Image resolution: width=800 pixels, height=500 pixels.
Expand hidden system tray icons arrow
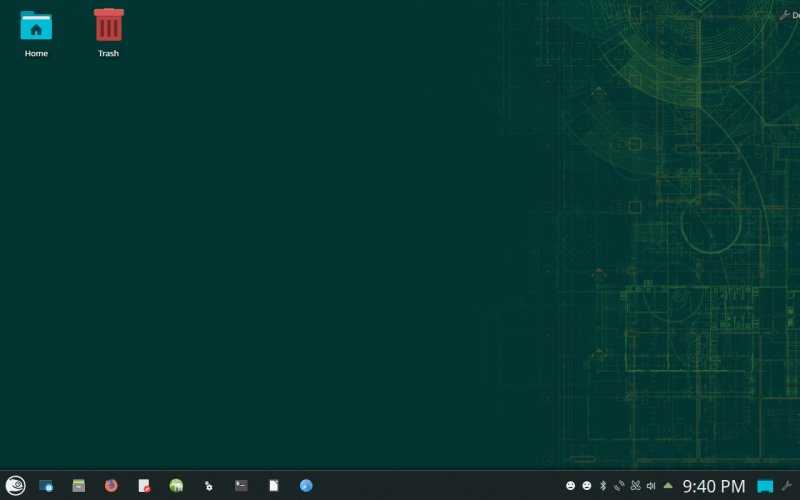point(667,486)
